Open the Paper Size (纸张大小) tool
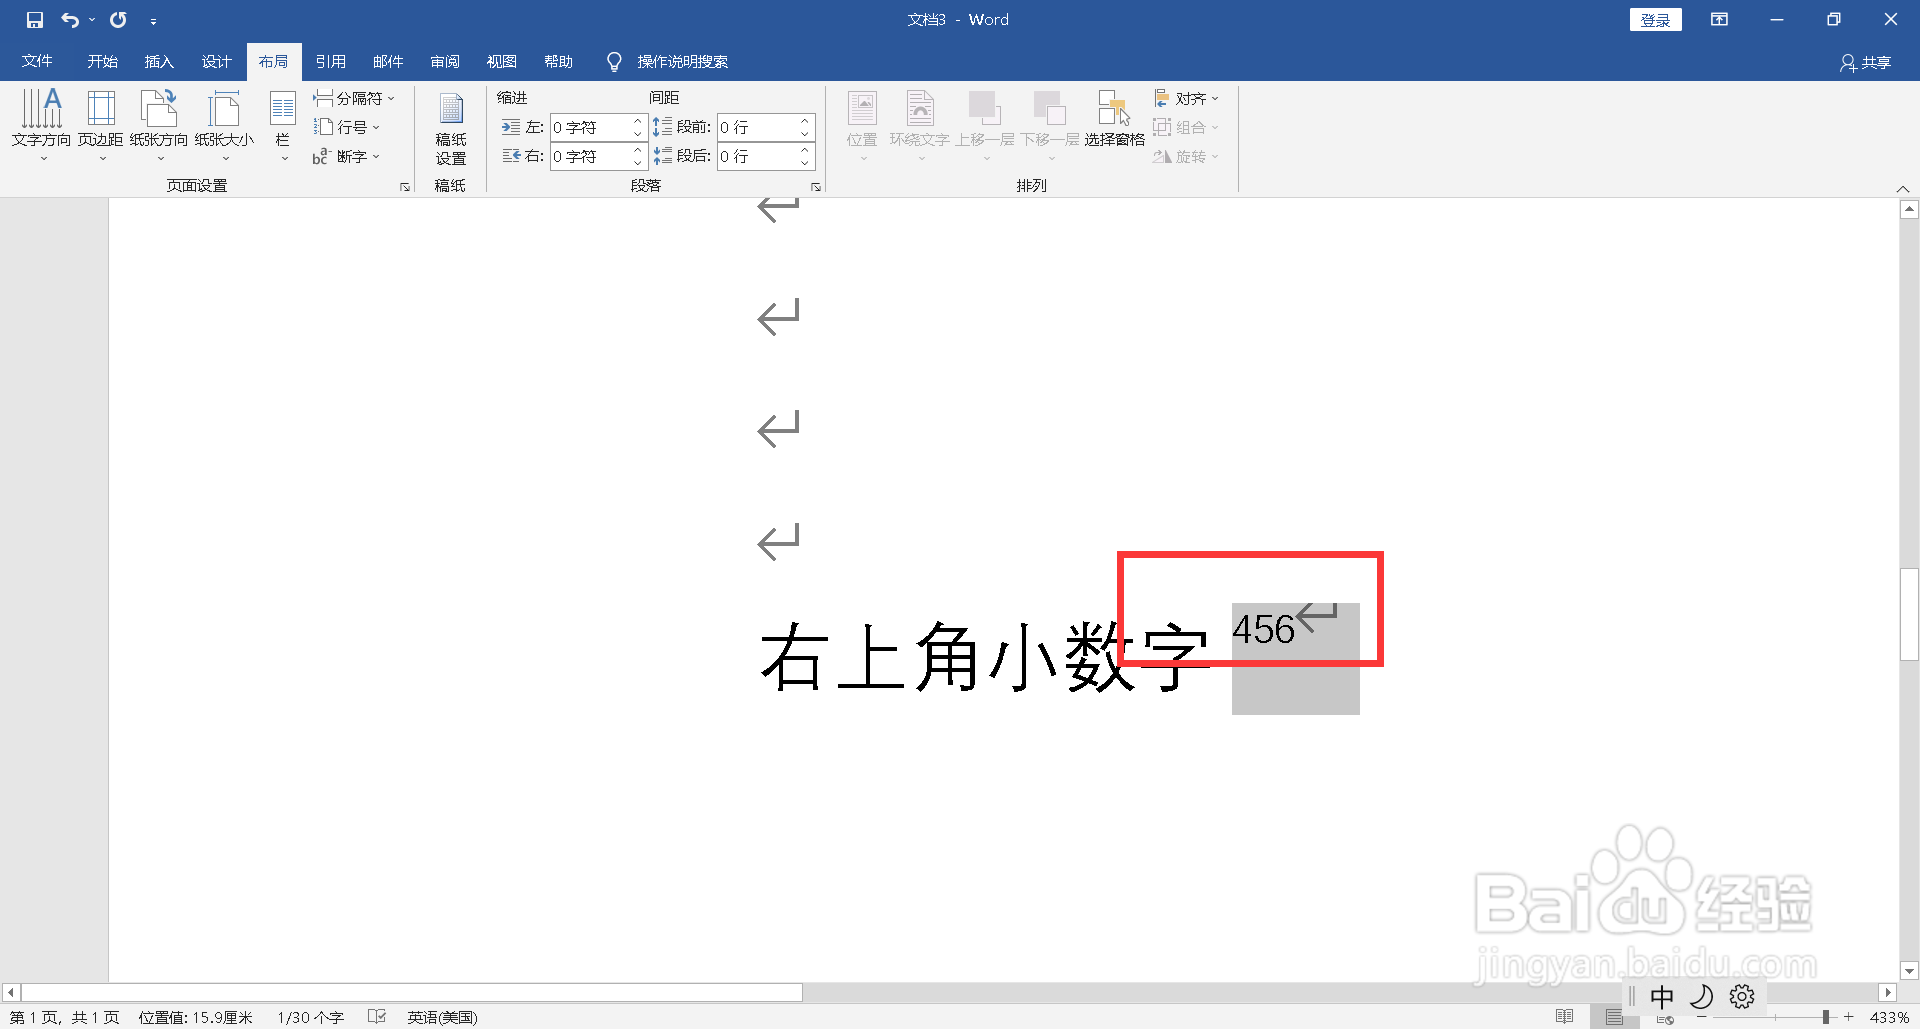The height and width of the screenshot is (1029, 1920). tap(224, 125)
